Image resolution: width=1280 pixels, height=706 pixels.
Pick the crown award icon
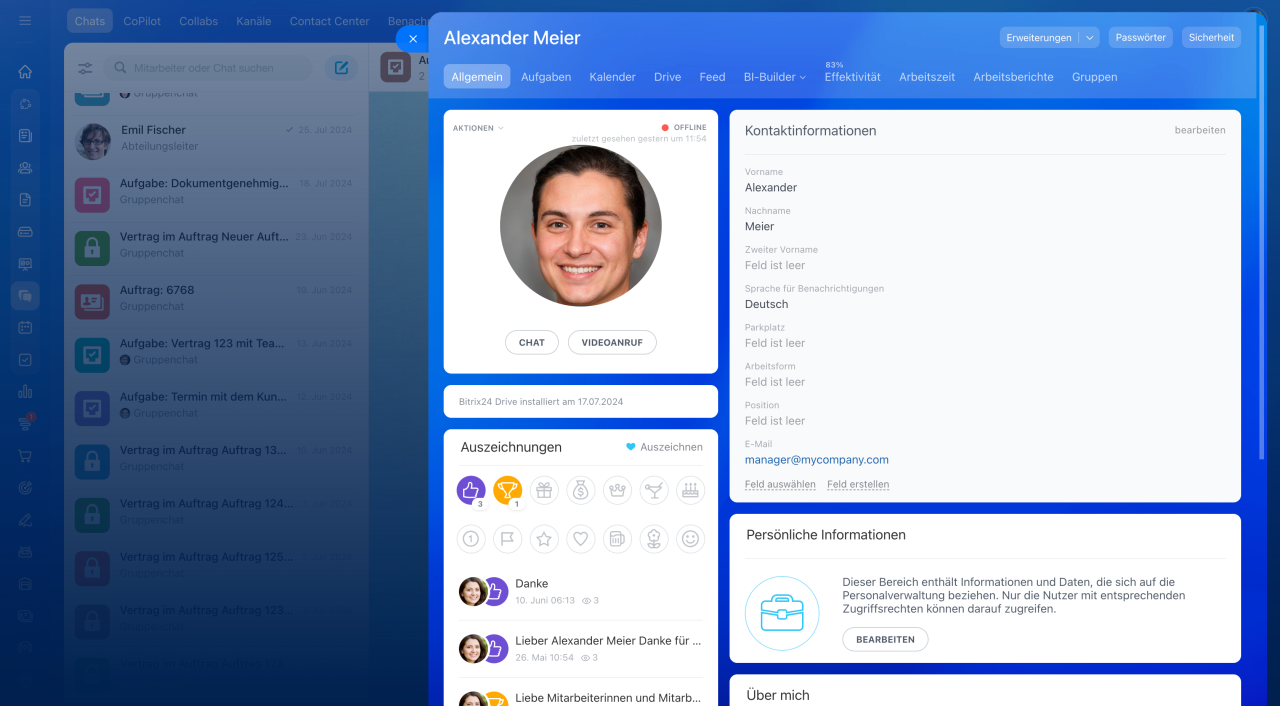[617, 490]
